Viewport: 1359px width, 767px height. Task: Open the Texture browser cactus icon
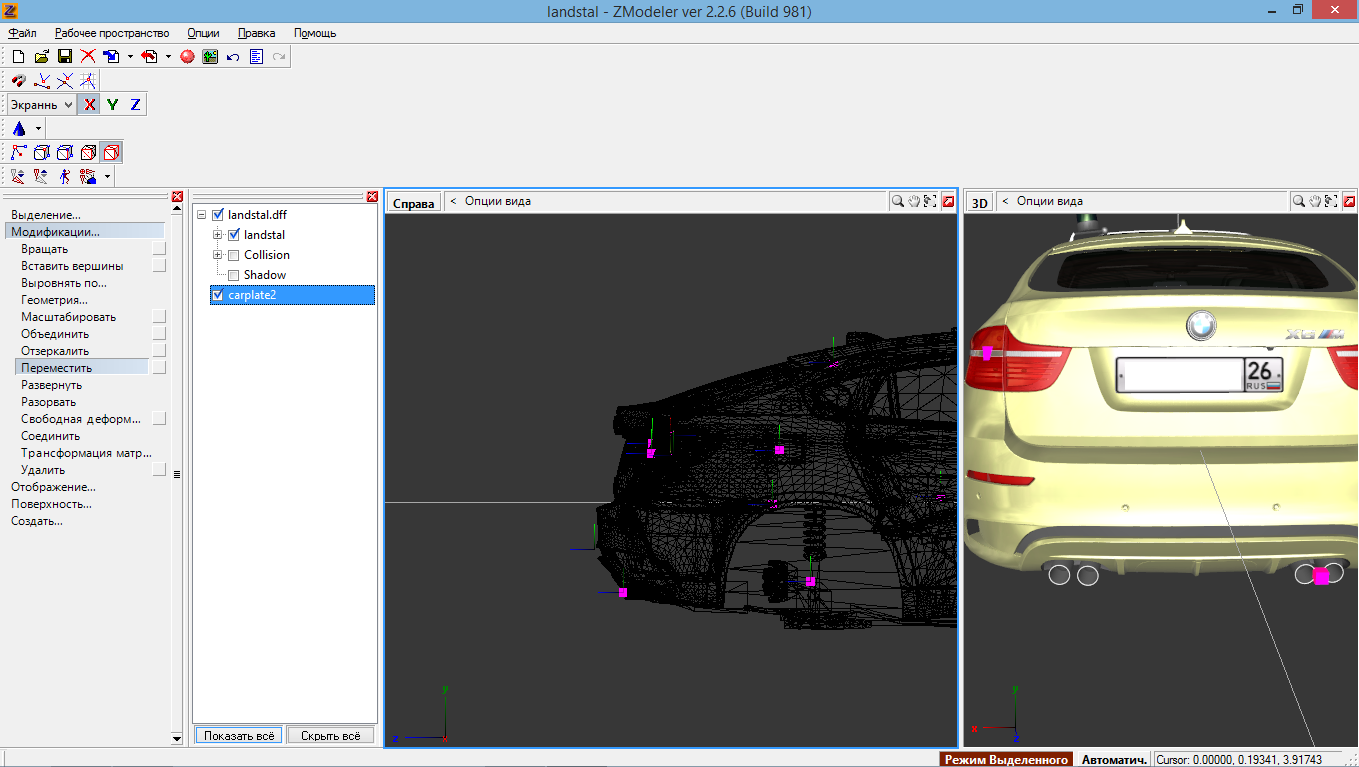[x=210, y=57]
